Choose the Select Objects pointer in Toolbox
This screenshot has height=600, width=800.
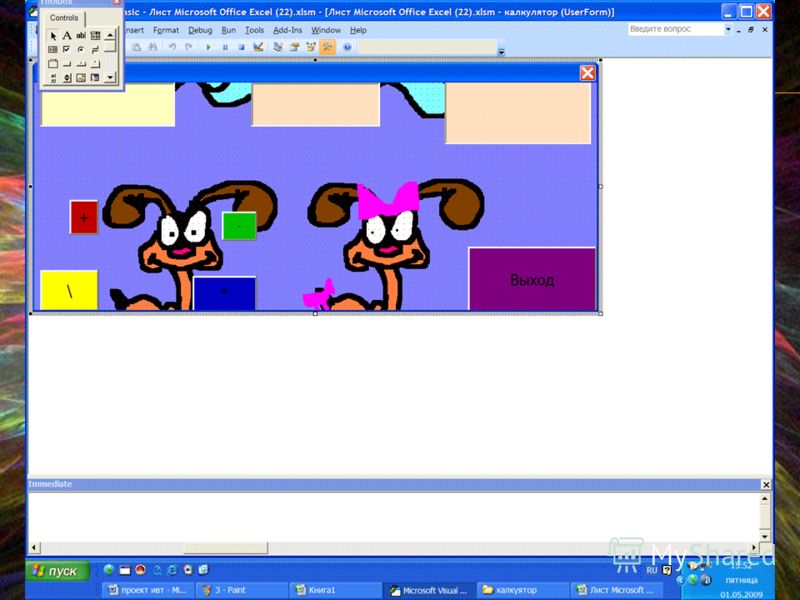(53, 36)
